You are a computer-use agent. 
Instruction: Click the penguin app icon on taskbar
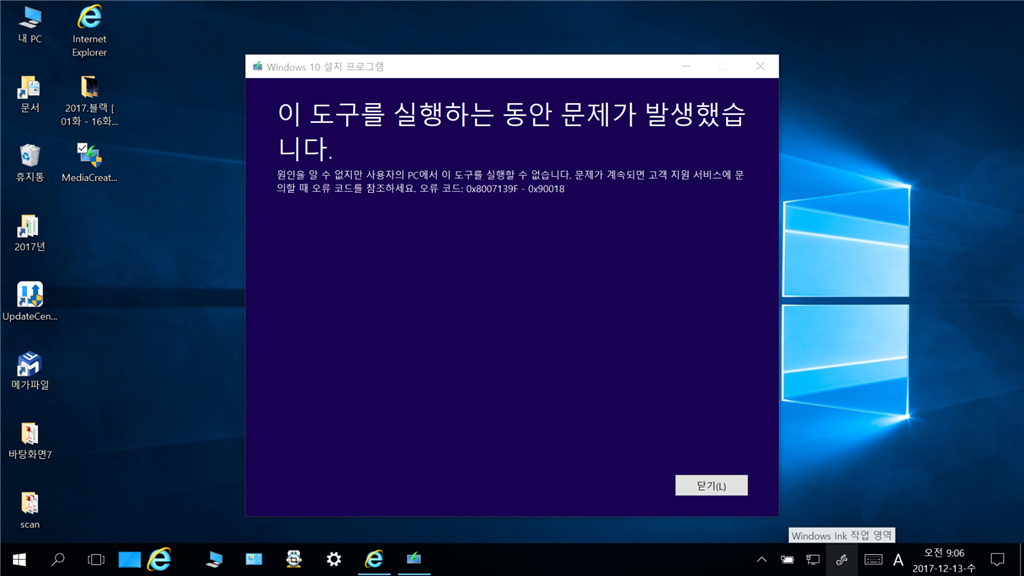[x=294, y=560]
